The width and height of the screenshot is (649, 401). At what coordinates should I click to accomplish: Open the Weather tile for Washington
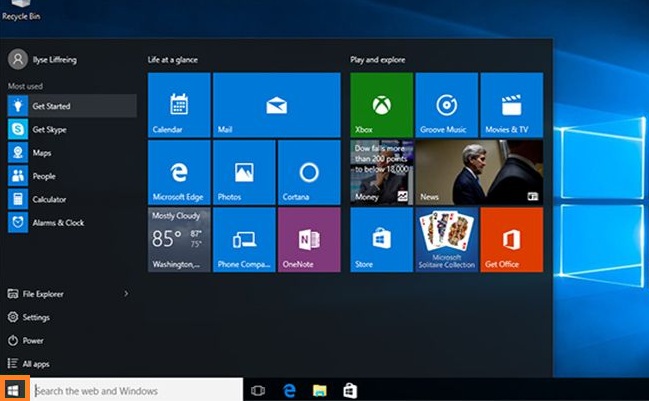(179, 240)
